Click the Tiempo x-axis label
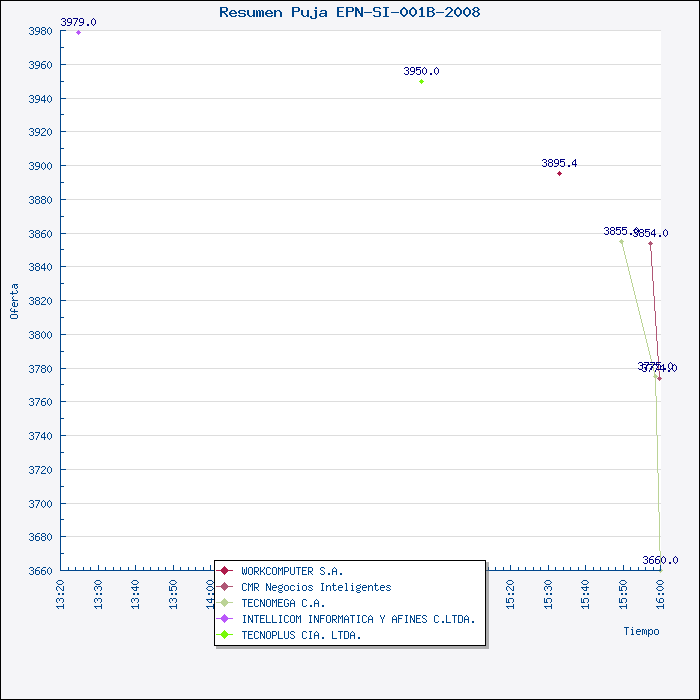 641,631
